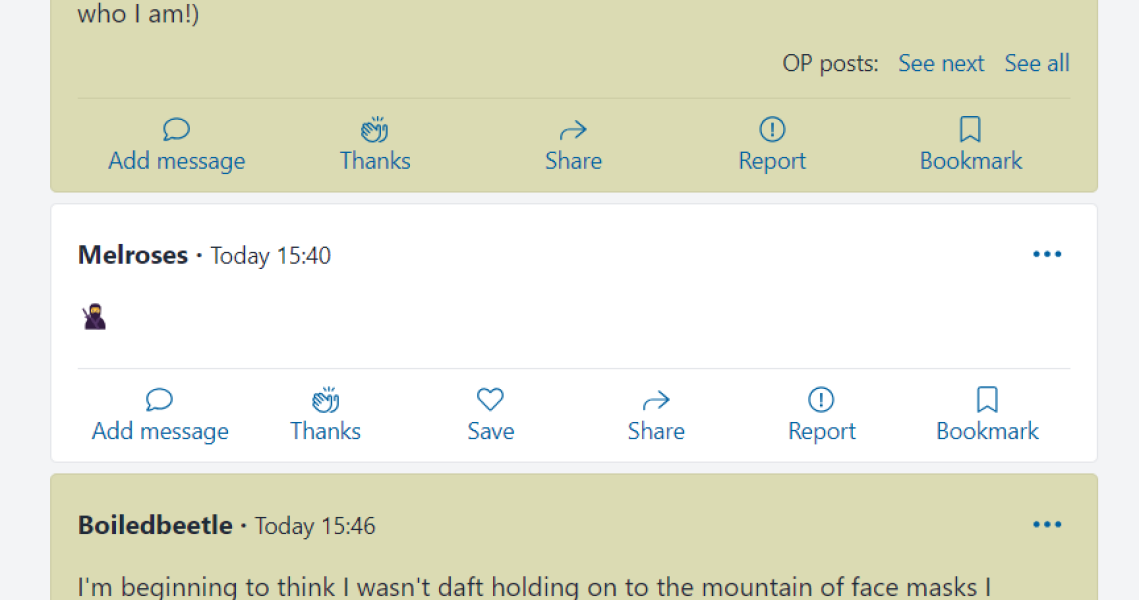Click the Bookmark icon on the top post

click(970, 128)
